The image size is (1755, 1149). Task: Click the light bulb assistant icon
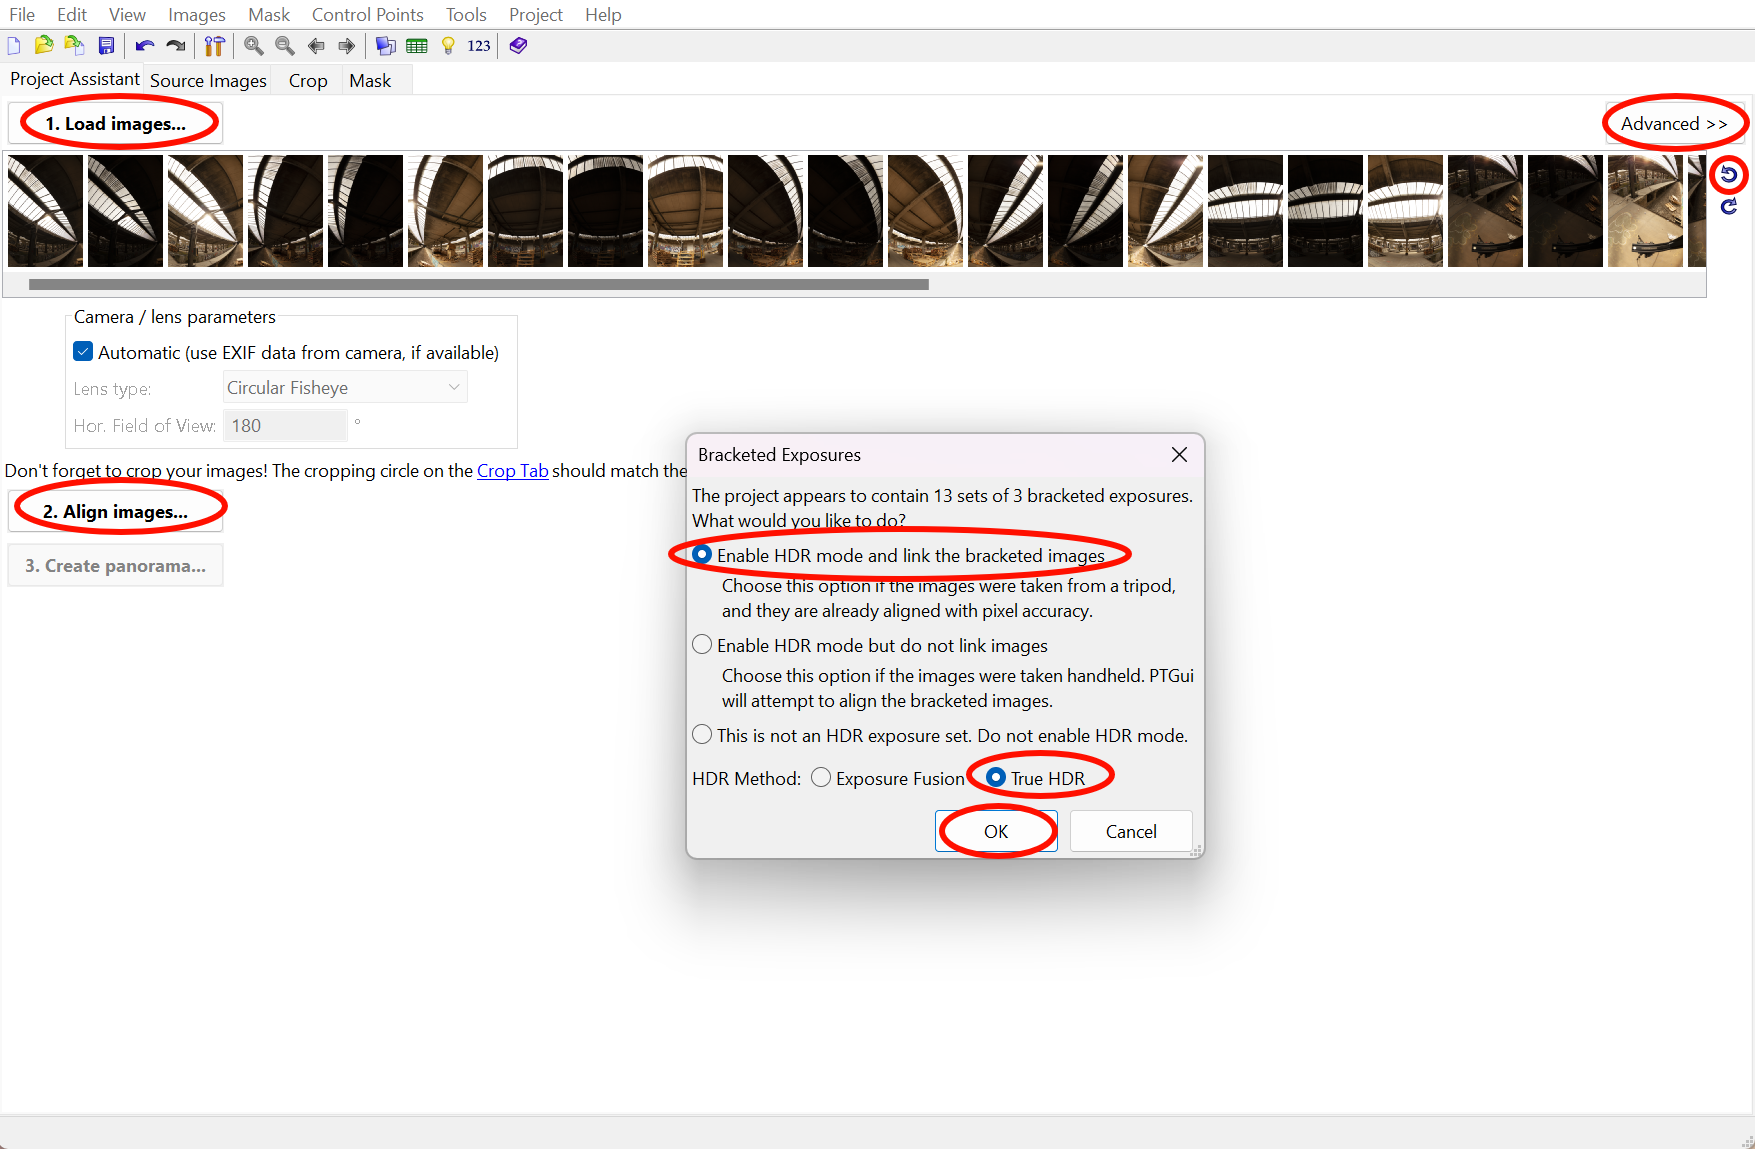pyautogui.click(x=448, y=46)
